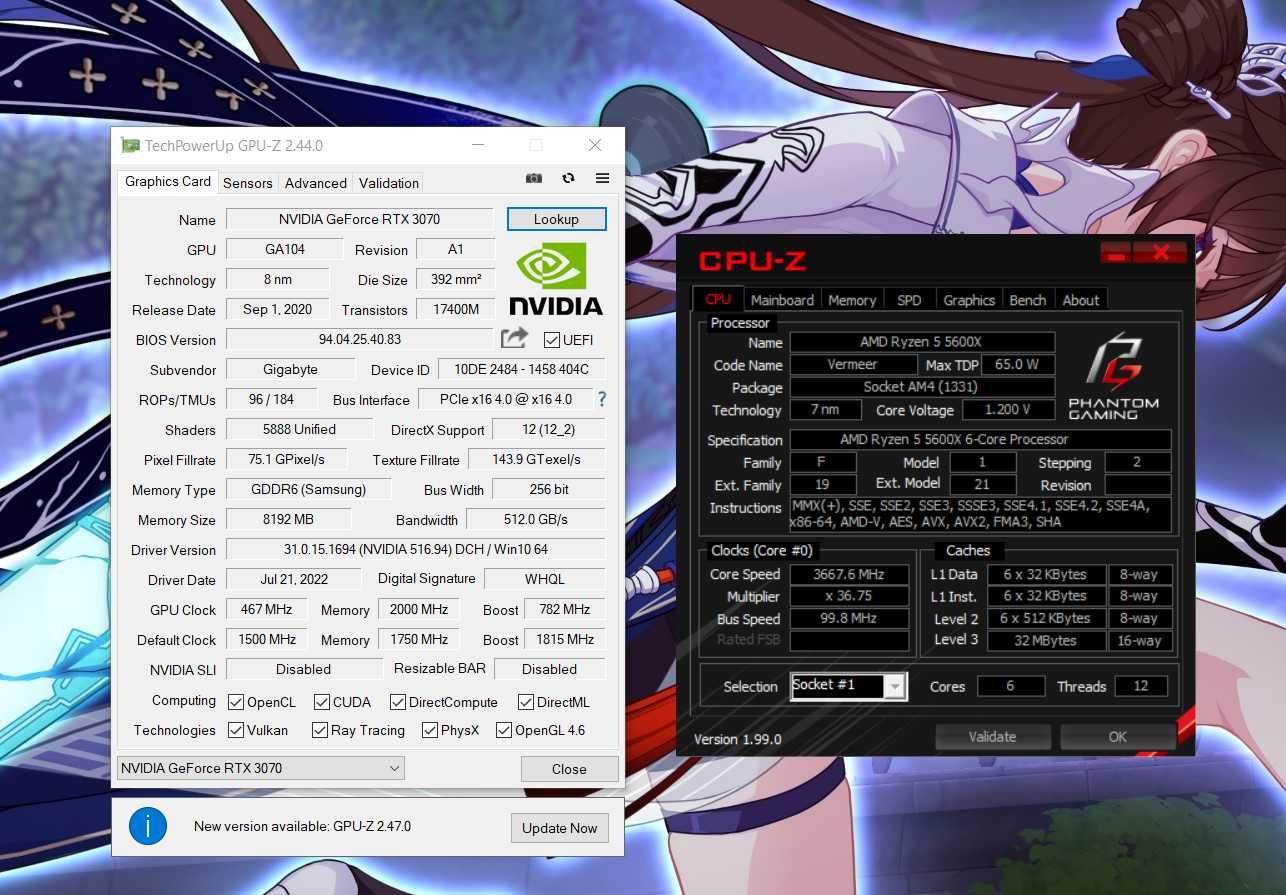This screenshot has width=1286, height=895.
Task: Open the Bench tab in CPU-Z
Action: pos(1028,300)
